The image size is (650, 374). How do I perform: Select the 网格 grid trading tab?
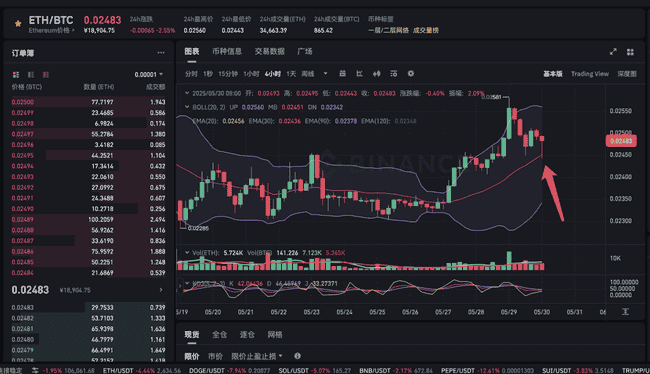(x=275, y=334)
